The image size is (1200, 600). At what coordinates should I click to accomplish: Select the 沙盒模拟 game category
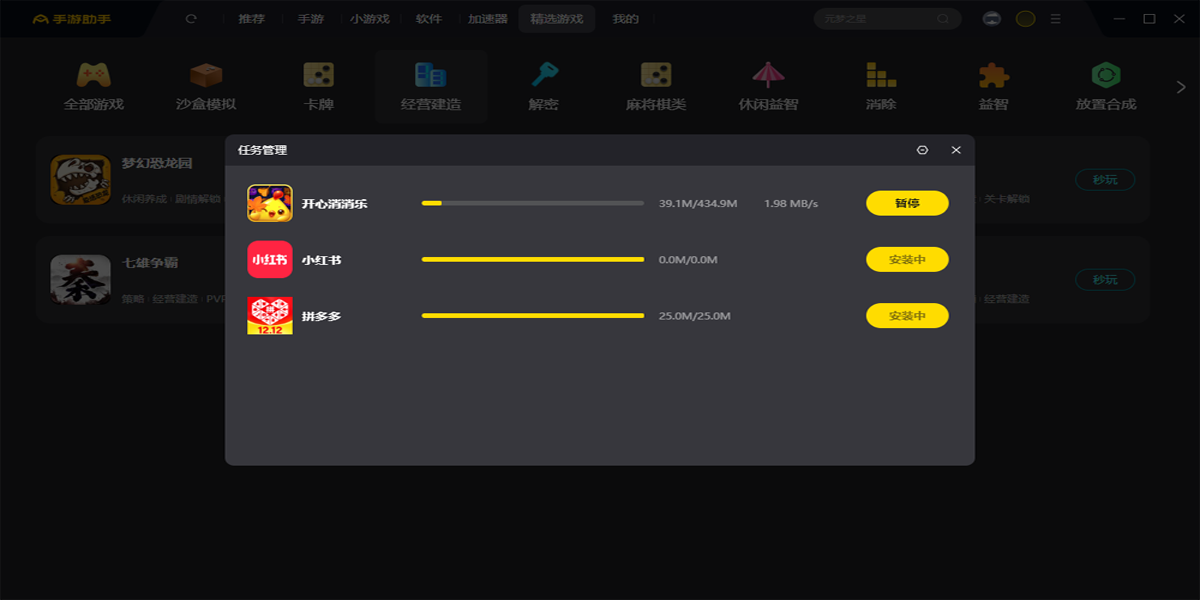(206, 87)
